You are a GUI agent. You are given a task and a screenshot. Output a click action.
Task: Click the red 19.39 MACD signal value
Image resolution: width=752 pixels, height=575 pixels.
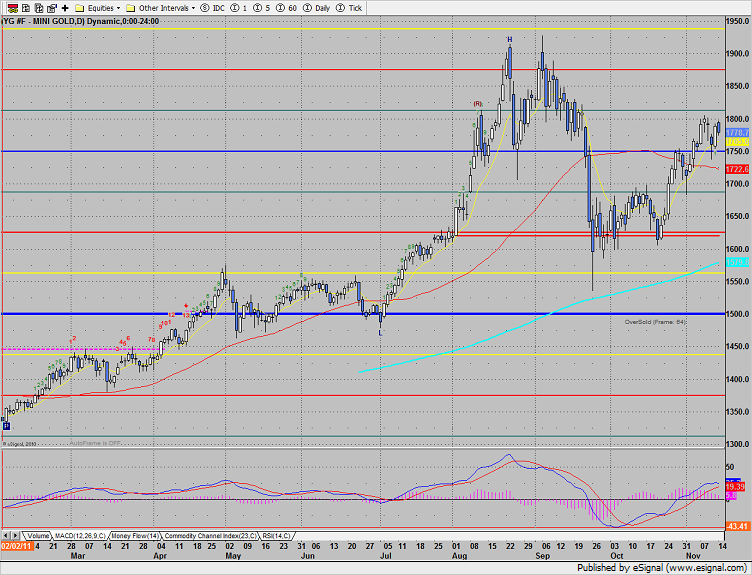point(736,487)
